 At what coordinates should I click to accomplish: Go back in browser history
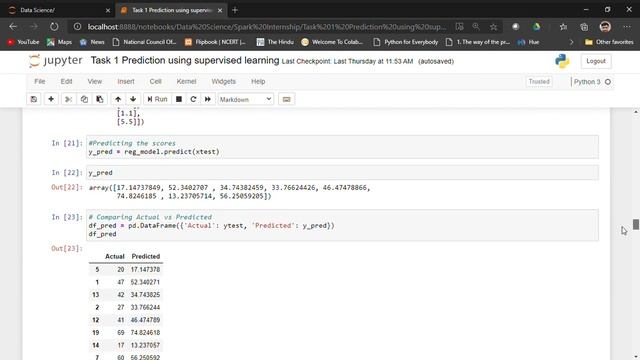(13, 27)
